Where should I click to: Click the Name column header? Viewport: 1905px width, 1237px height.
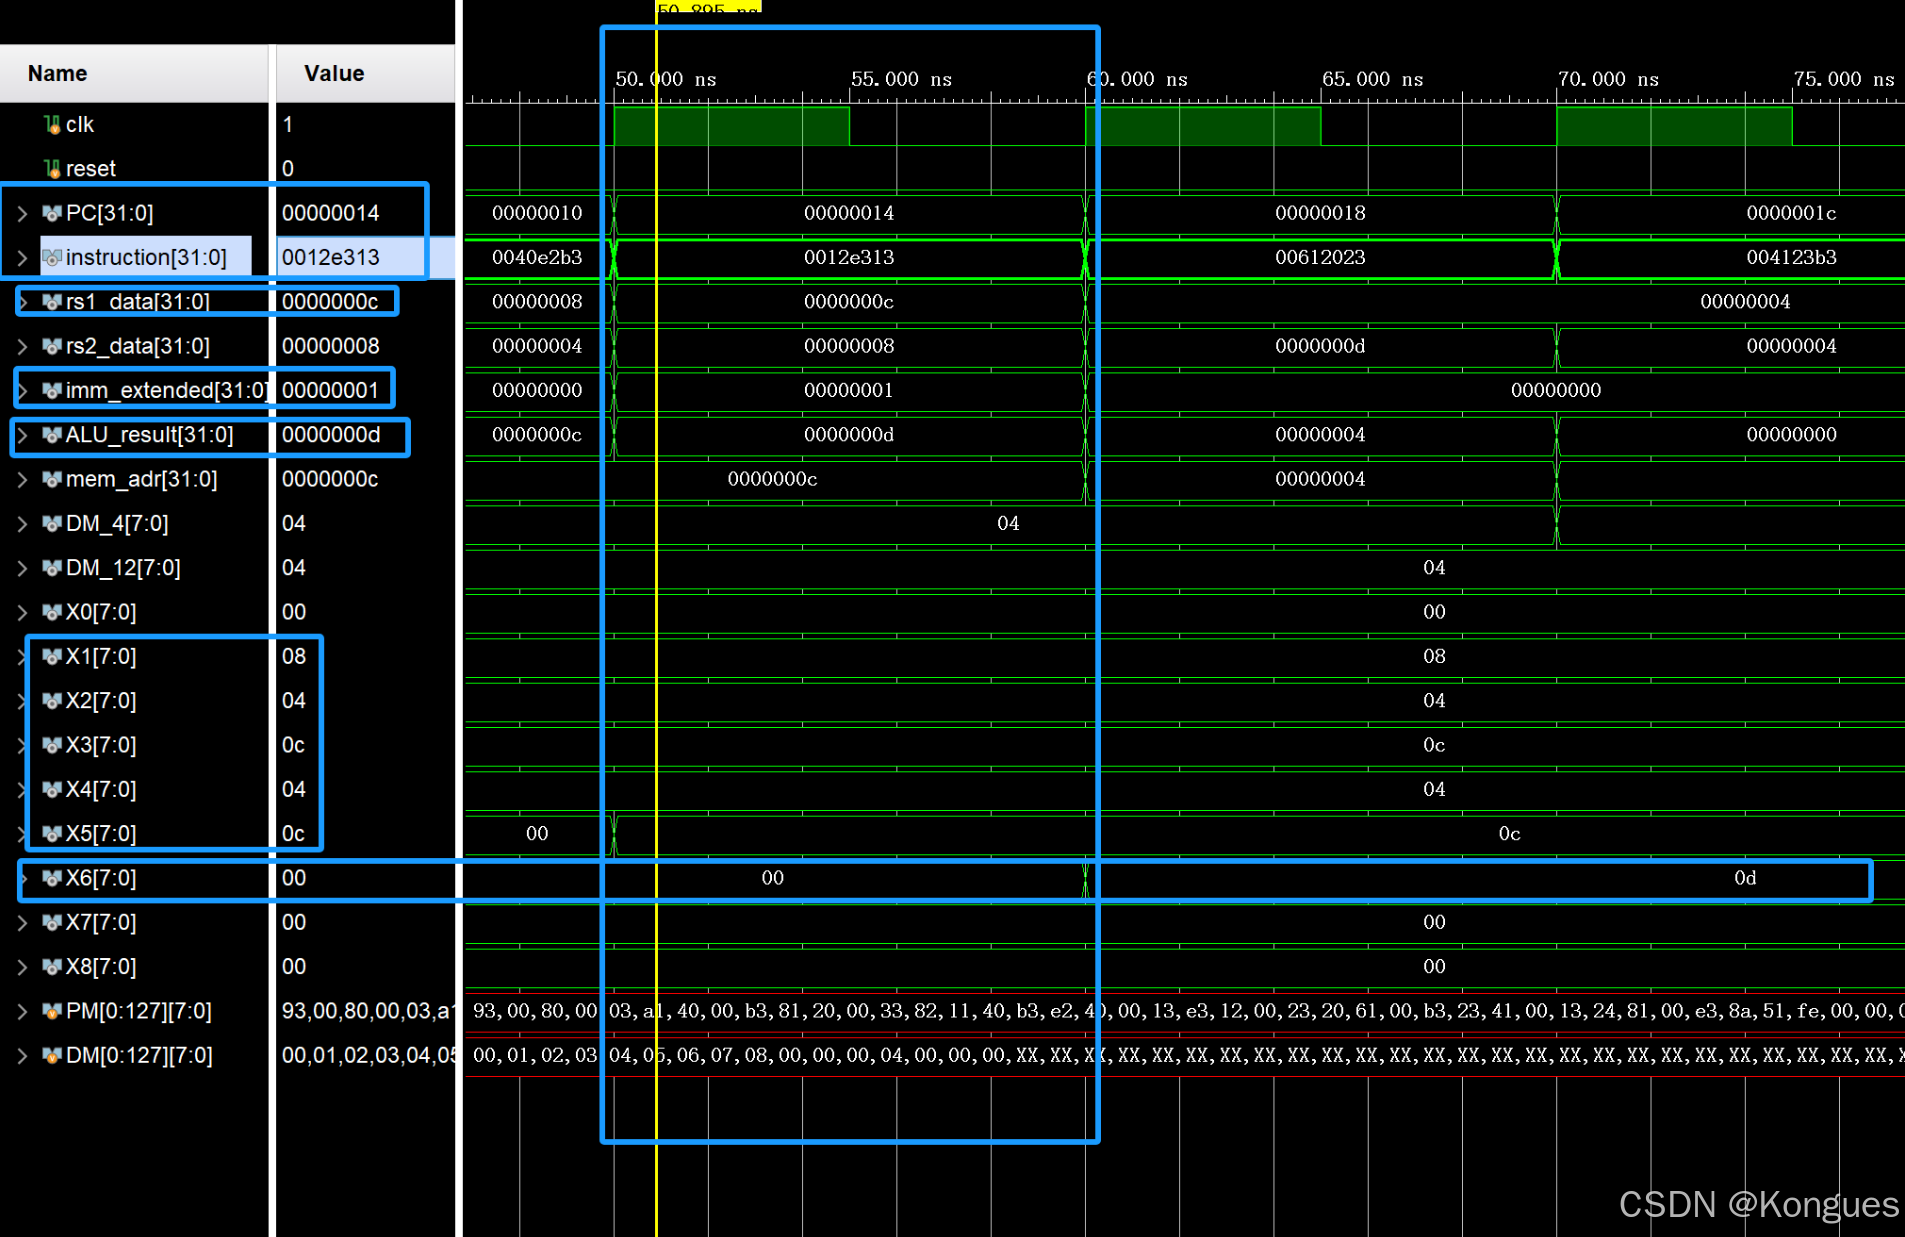click(134, 73)
